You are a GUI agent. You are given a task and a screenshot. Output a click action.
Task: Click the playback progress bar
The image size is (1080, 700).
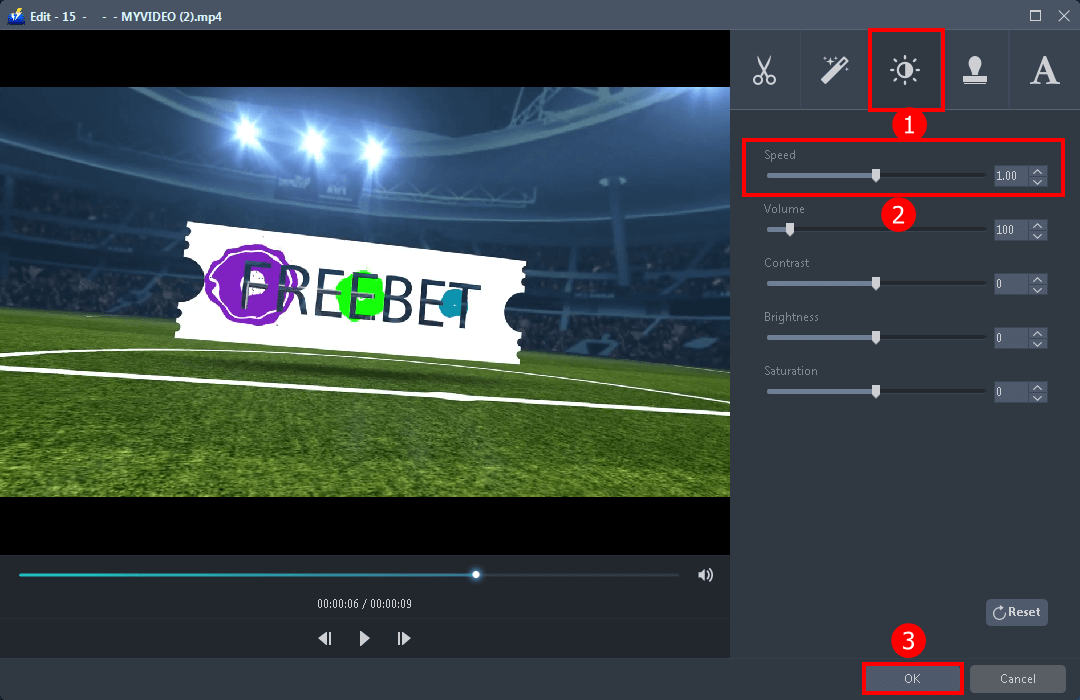click(x=350, y=574)
